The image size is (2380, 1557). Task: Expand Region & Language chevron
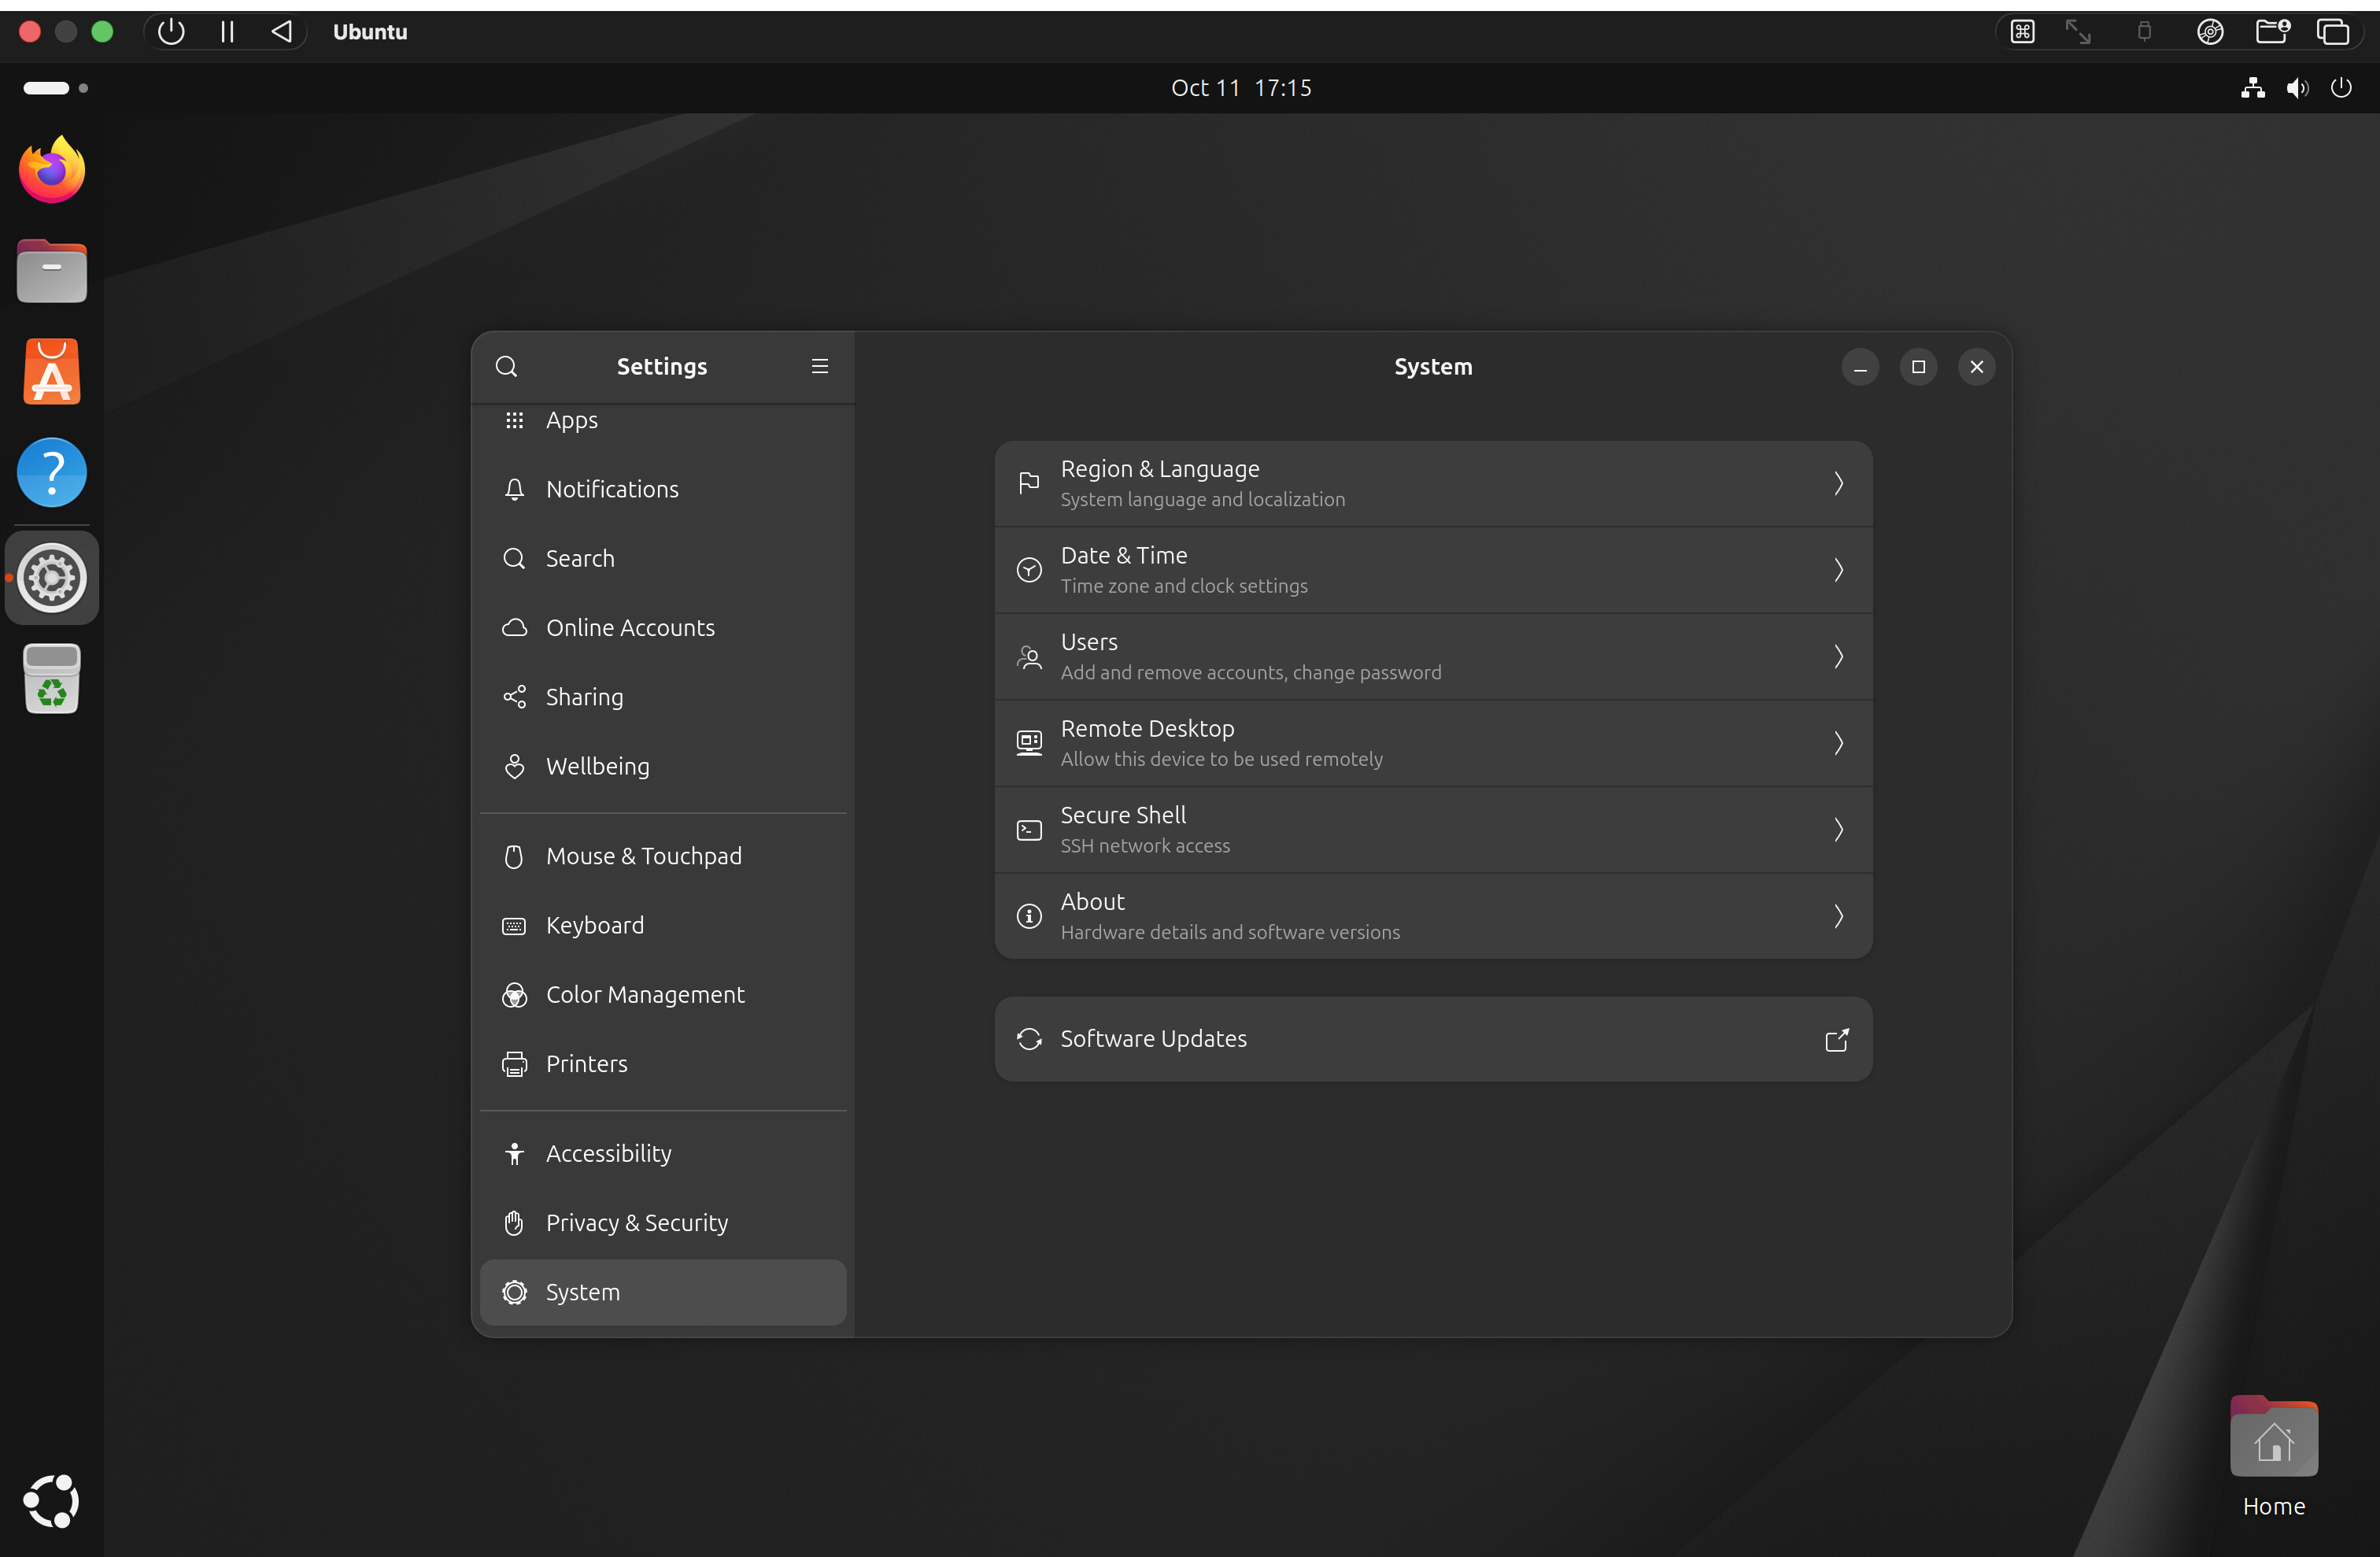[x=1838, y=484]
